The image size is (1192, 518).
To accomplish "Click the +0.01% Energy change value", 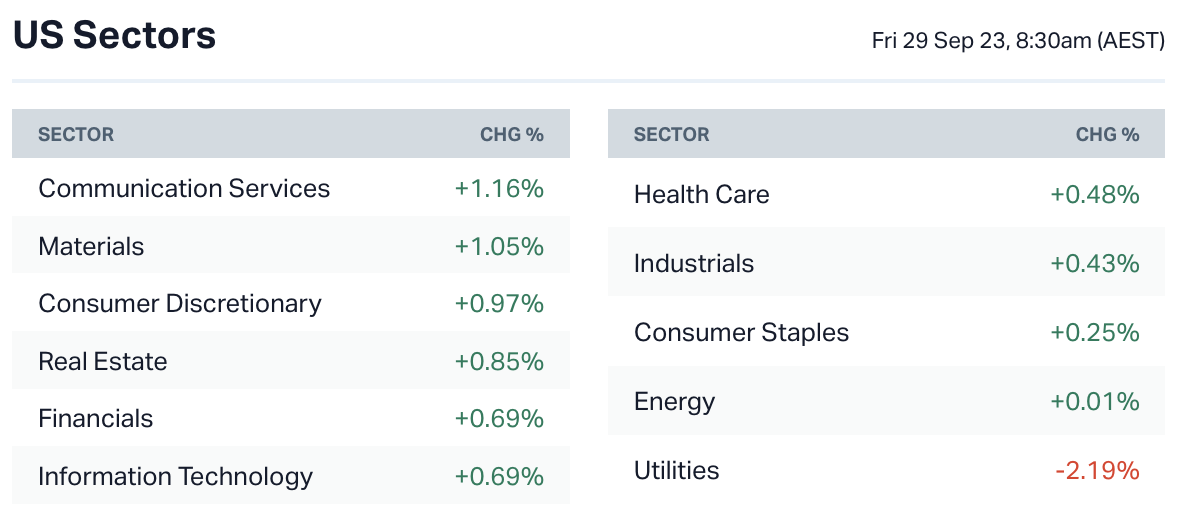I will pyautogui.click(x=1094, y=402).
